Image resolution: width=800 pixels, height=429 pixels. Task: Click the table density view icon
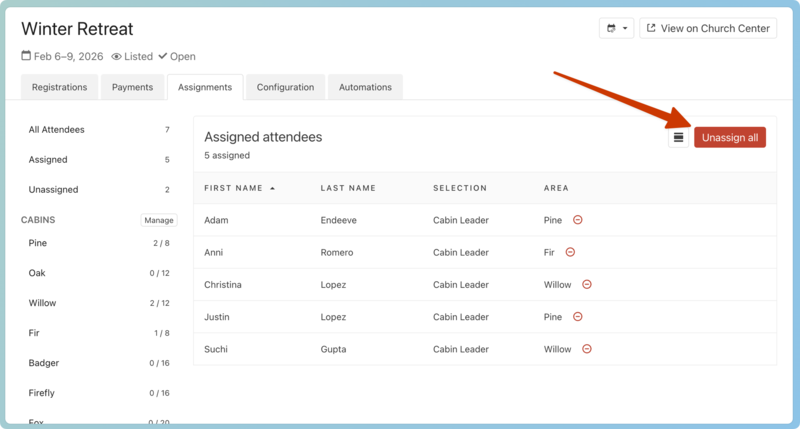click(678, 137)
